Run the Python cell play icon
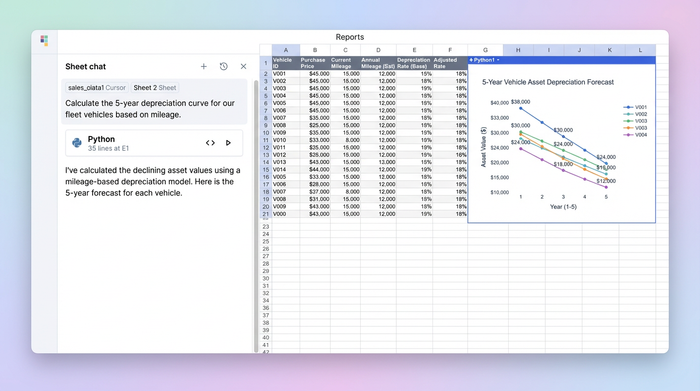The width and height of the screenshot is (700, 391). point(228,143)
